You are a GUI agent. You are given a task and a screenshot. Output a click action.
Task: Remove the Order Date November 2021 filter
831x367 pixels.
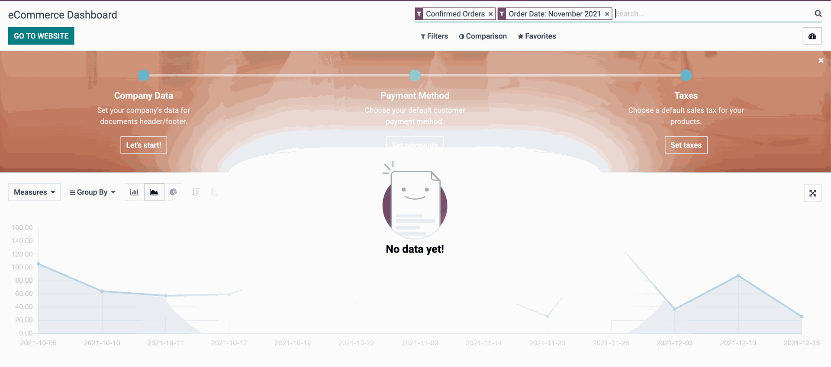[607, 14]
